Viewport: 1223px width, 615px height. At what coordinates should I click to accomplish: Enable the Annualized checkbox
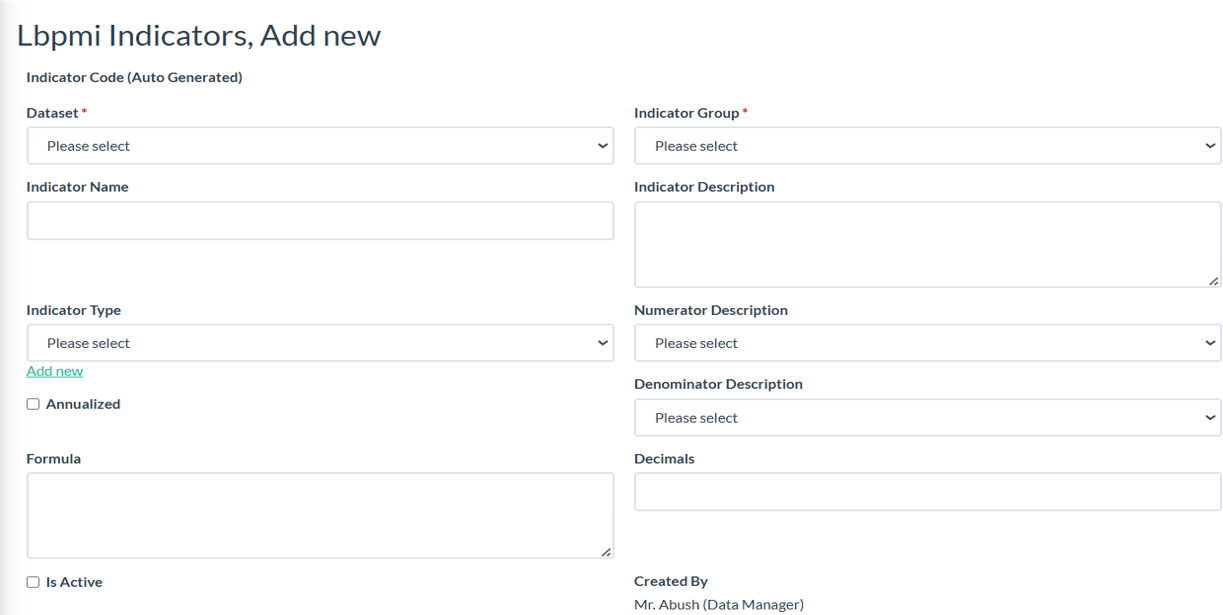pyautogui.click(x=33, y=404)
